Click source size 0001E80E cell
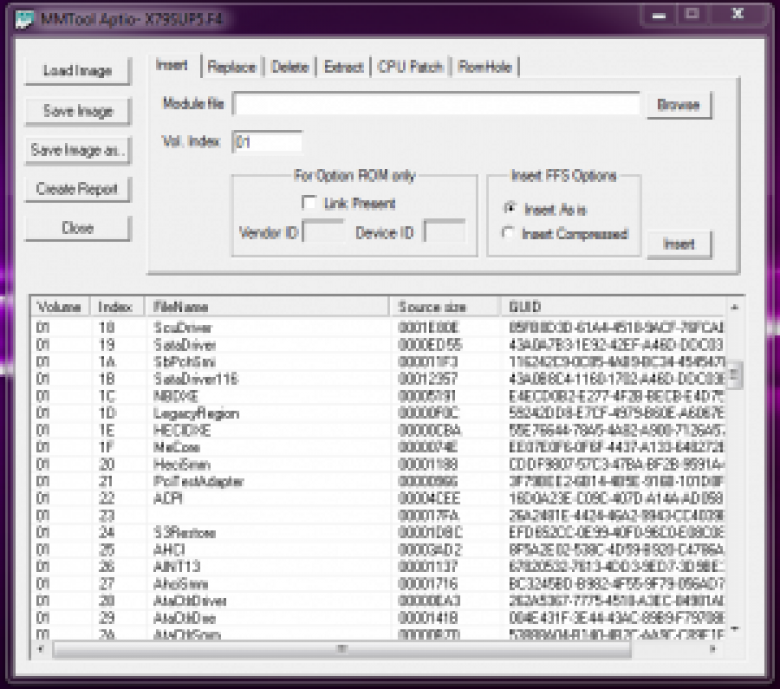Viewport: 780px width, 689px height. (428, 328)
